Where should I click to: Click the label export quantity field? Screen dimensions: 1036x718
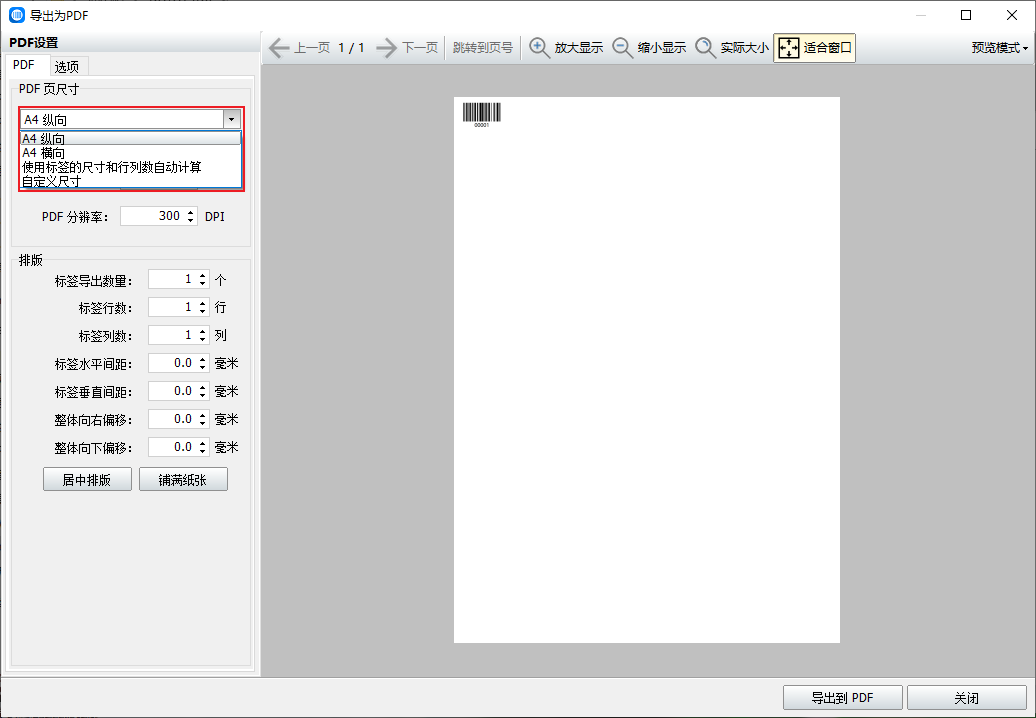click(171, 280)
